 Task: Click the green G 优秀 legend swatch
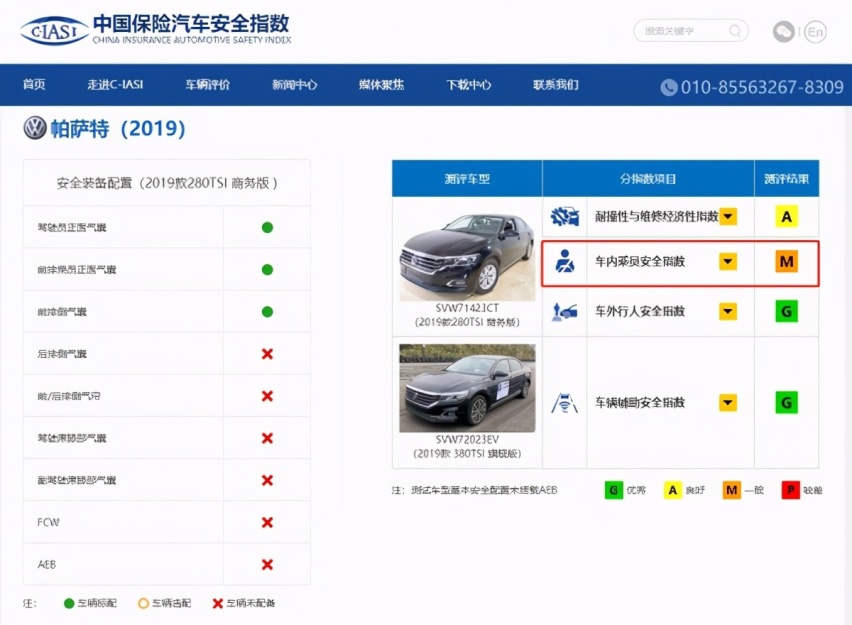pos(613,490)
